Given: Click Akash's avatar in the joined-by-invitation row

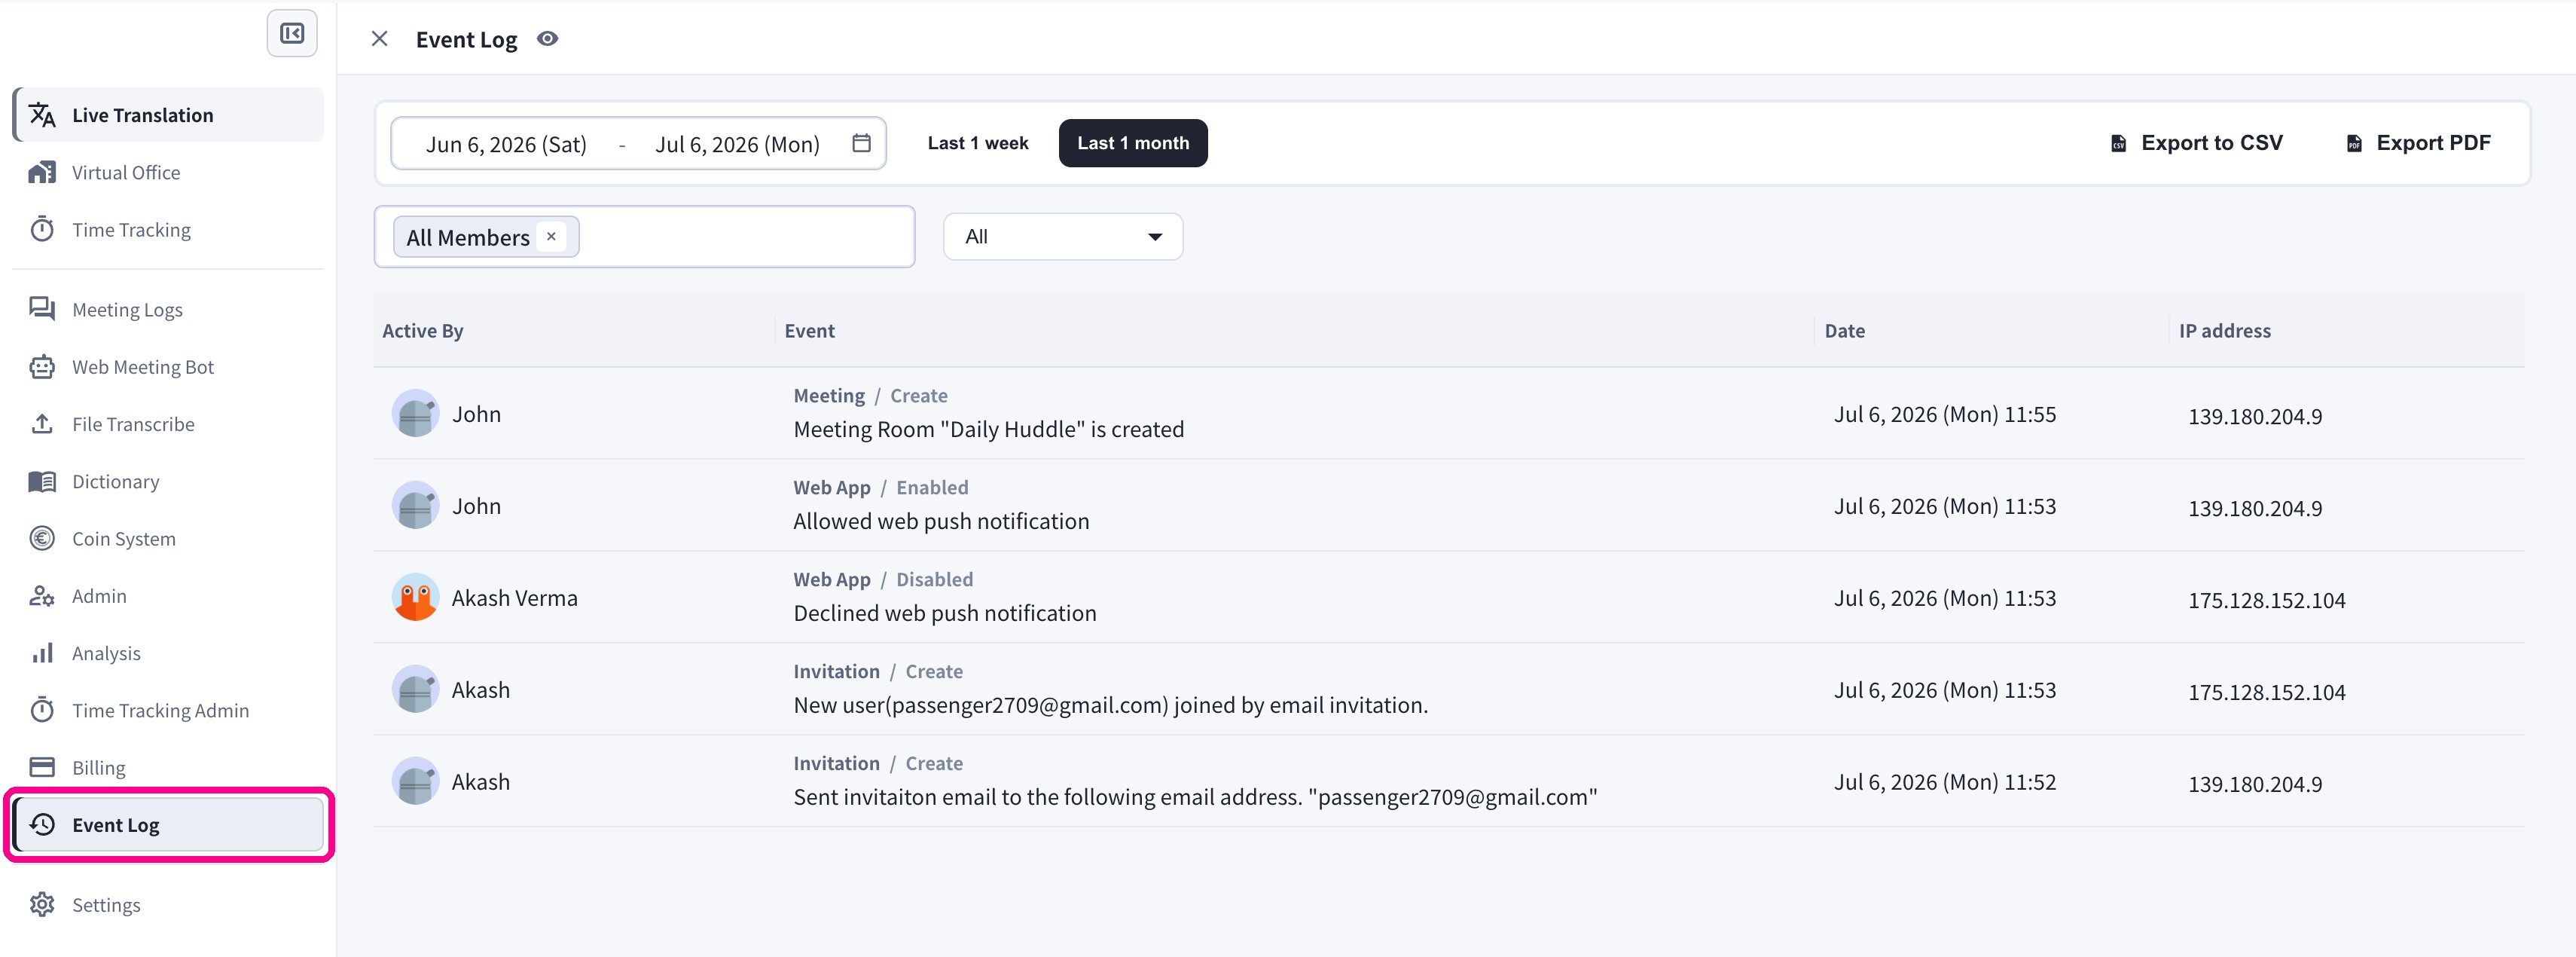Looking at the screenshot, I should 415,690.
